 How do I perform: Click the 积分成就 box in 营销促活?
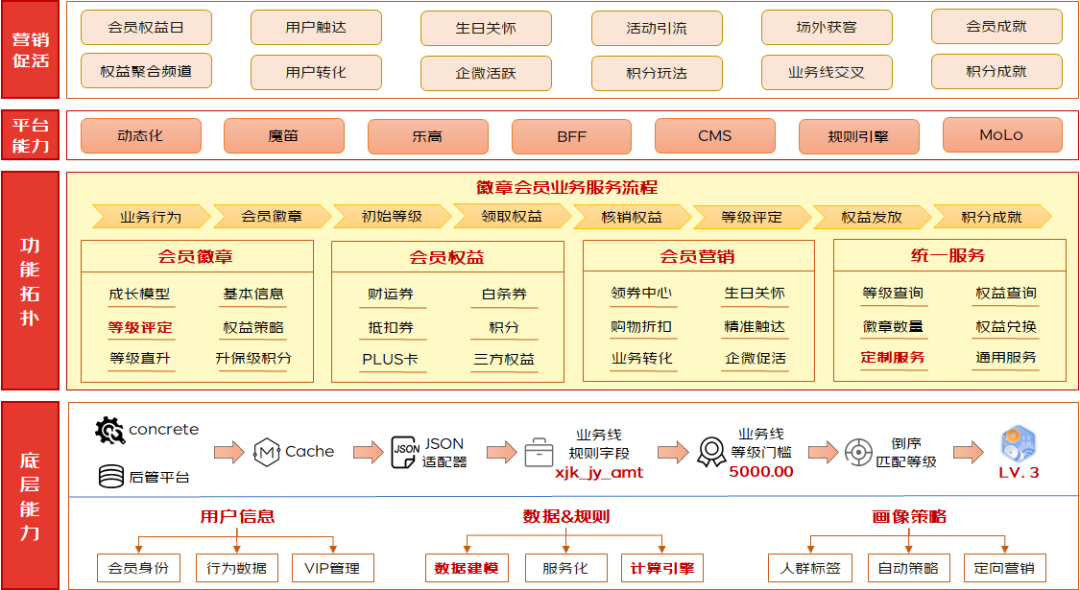tap(997, 71)
